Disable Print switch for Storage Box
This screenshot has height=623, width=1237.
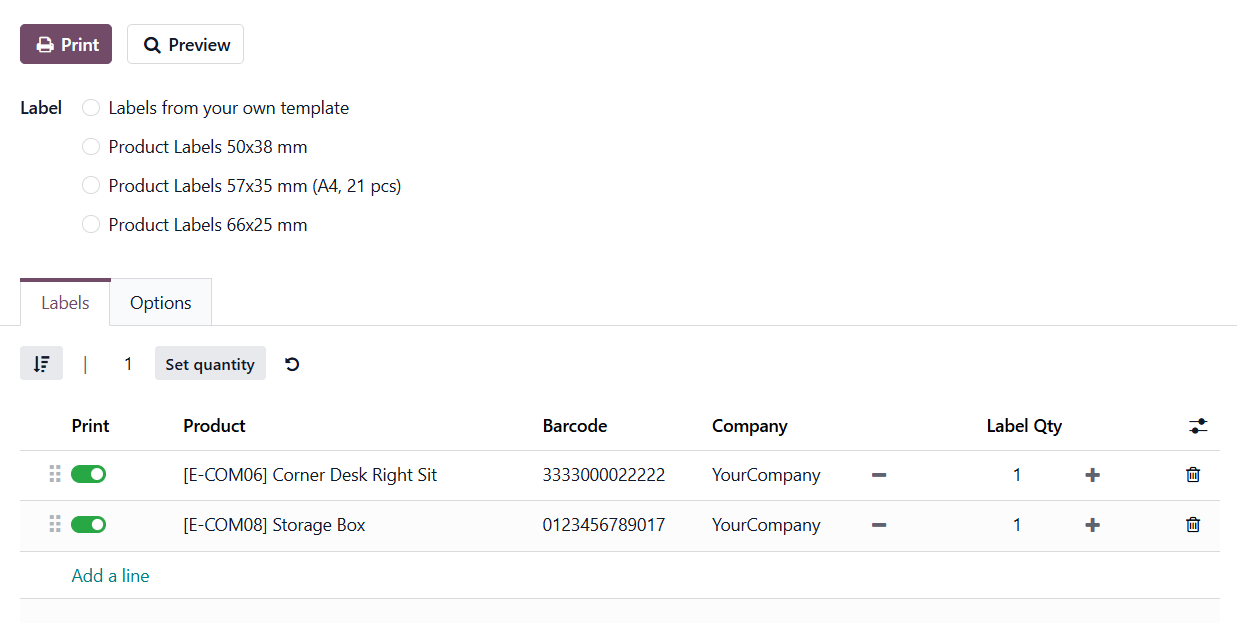coord(89,525)
